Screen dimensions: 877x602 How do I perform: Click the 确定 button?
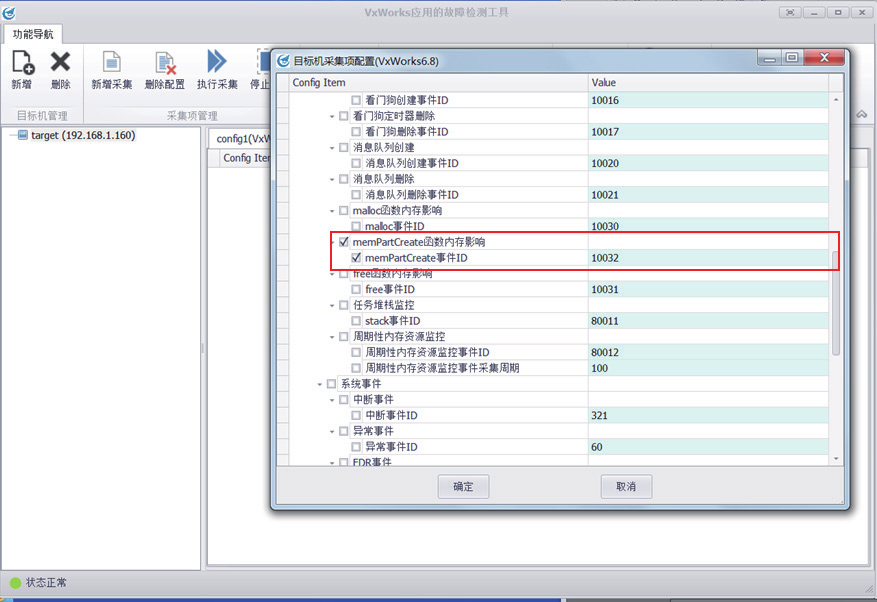pyautogui.click(x=463, y=487)
